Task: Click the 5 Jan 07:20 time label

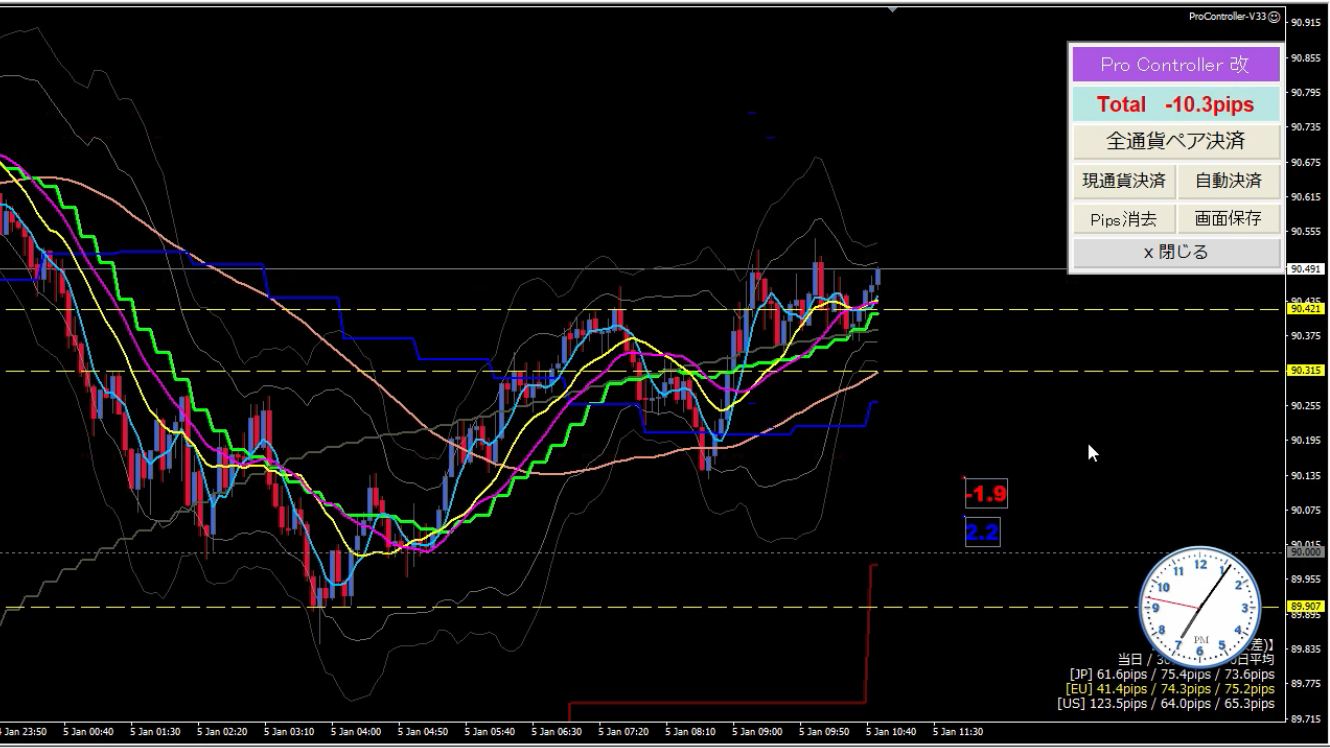Action: 625,732
